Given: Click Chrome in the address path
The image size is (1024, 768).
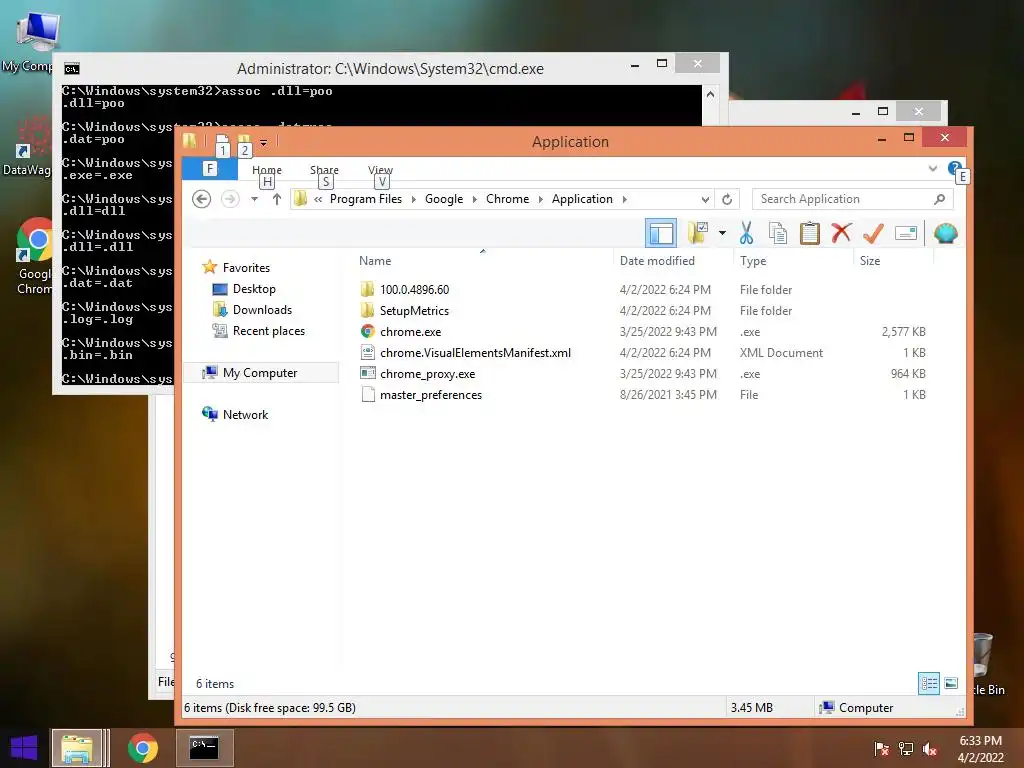Looking at the screenshot, I should point(507,199).
